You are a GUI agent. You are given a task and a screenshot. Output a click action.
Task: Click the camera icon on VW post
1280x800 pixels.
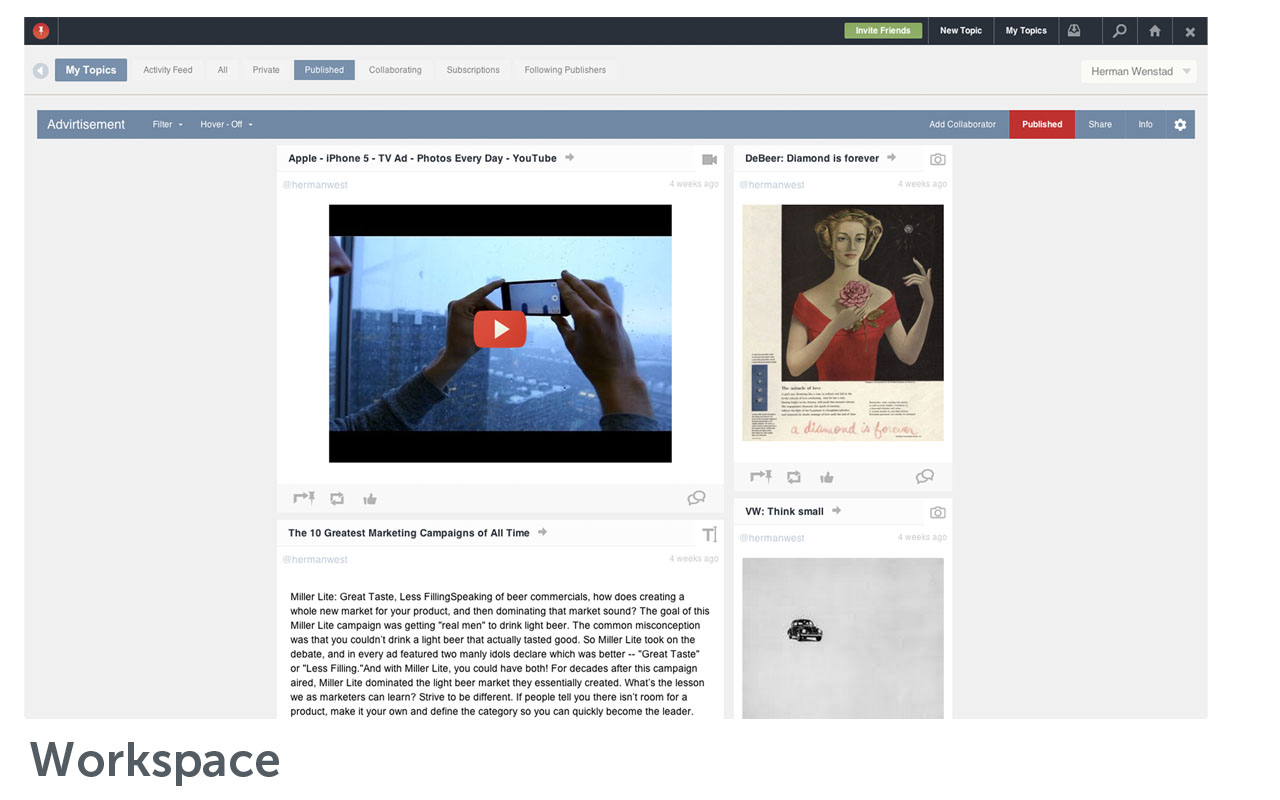click(937, 512)
